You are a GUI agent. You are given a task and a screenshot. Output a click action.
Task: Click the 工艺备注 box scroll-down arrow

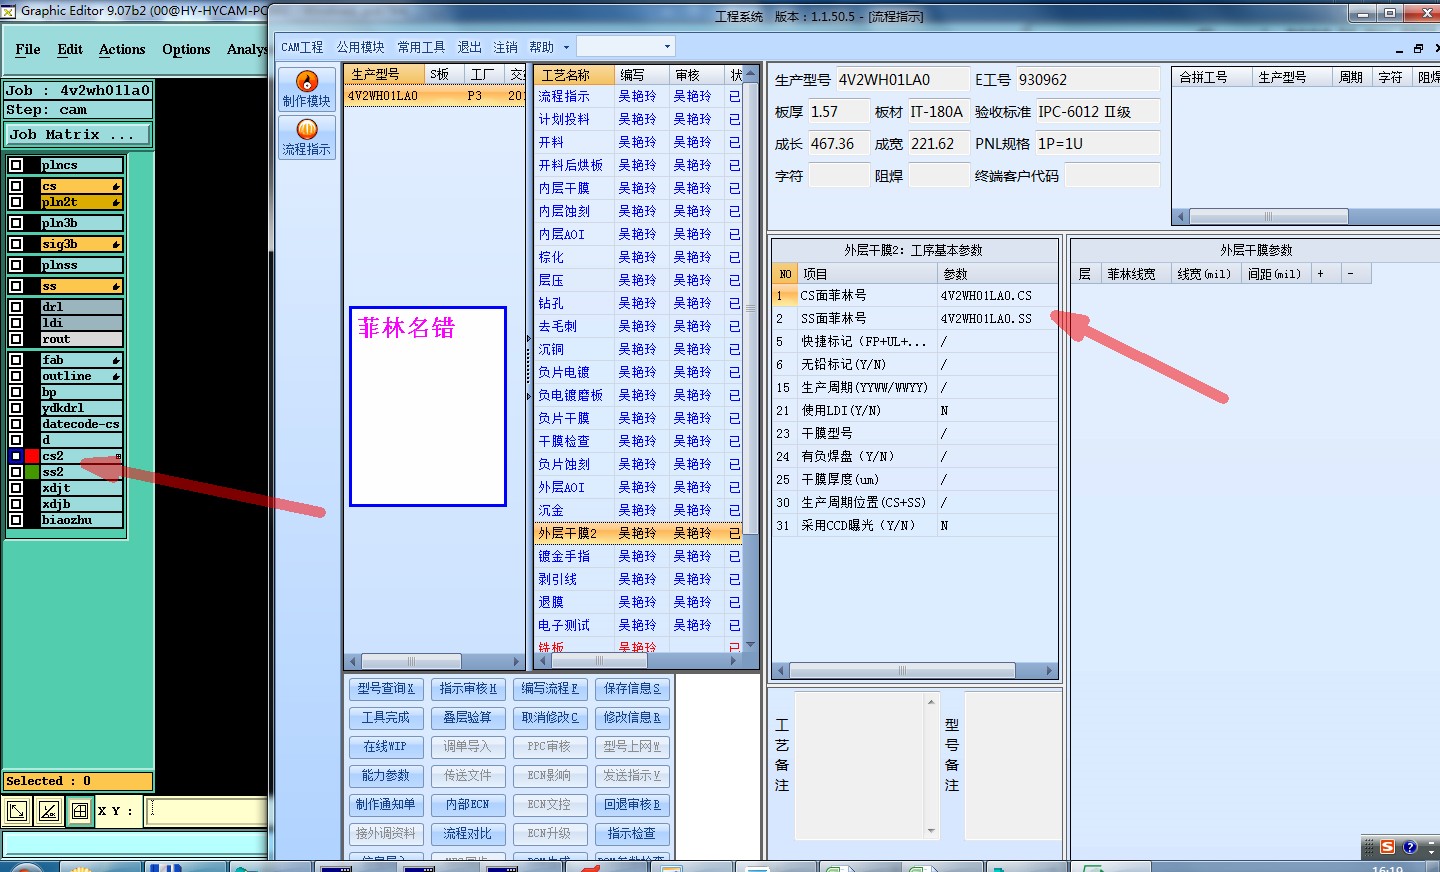click(x=931, y=831)
